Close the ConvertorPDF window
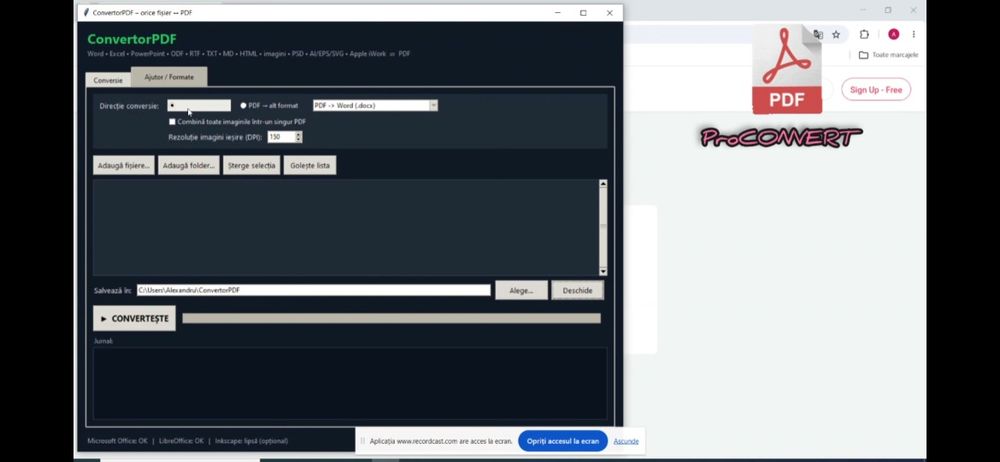 click(609, 12)
